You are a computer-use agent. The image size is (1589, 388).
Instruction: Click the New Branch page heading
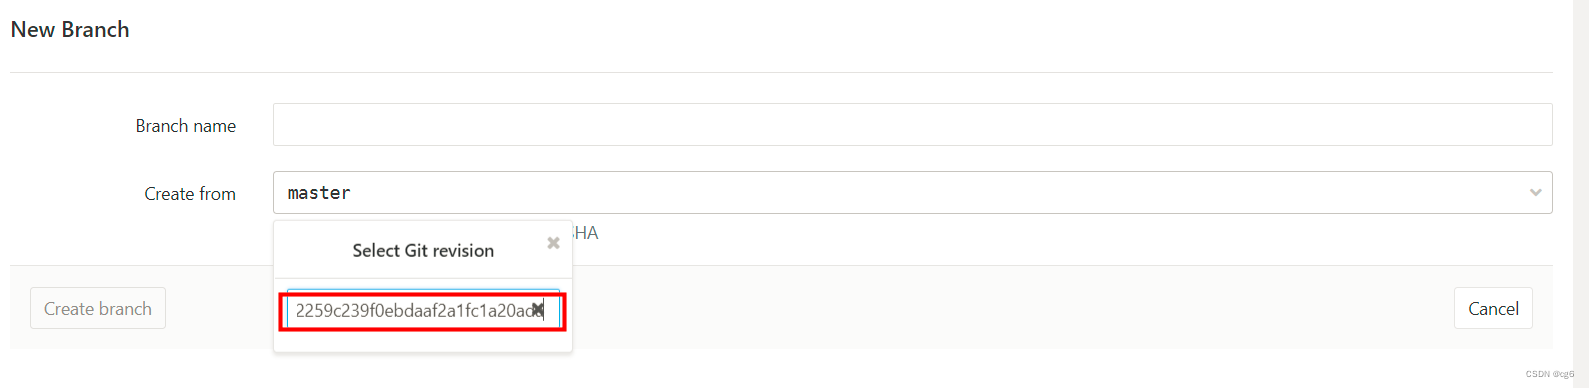(x=70, y=30)
